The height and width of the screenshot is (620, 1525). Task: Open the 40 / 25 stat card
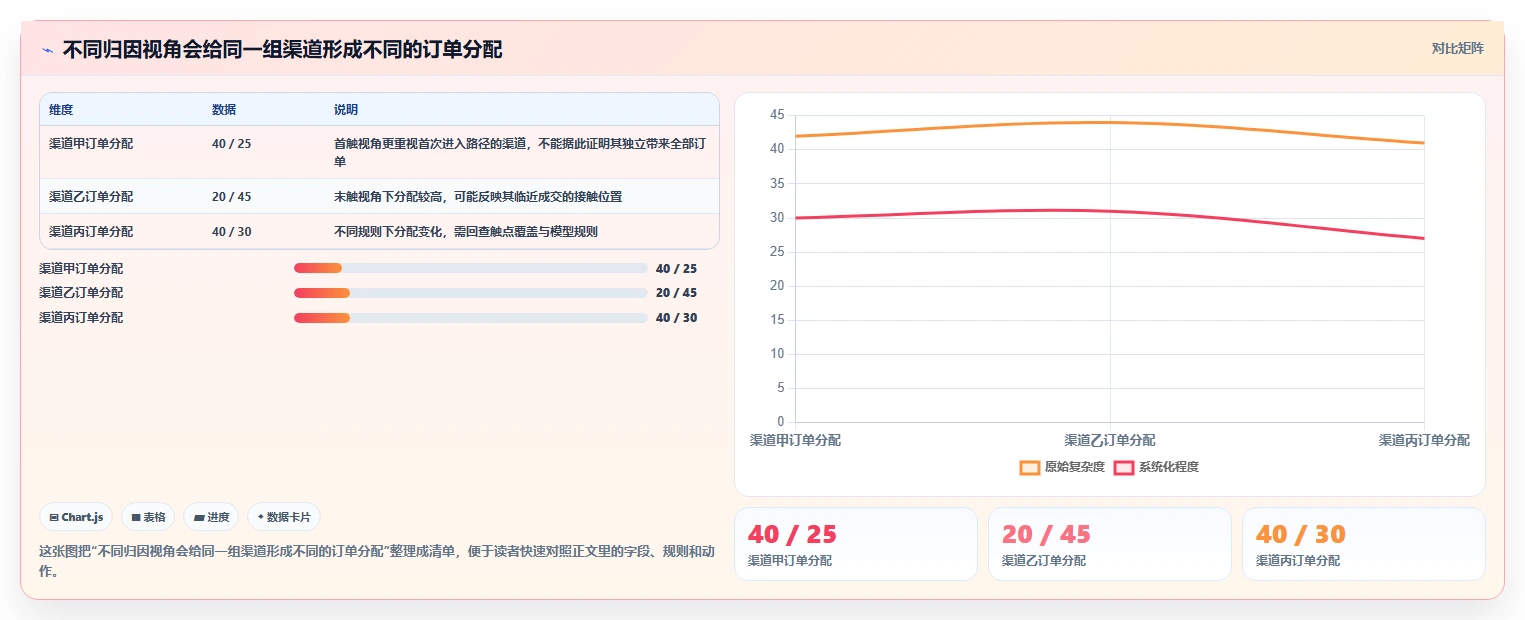pos(856,544)
